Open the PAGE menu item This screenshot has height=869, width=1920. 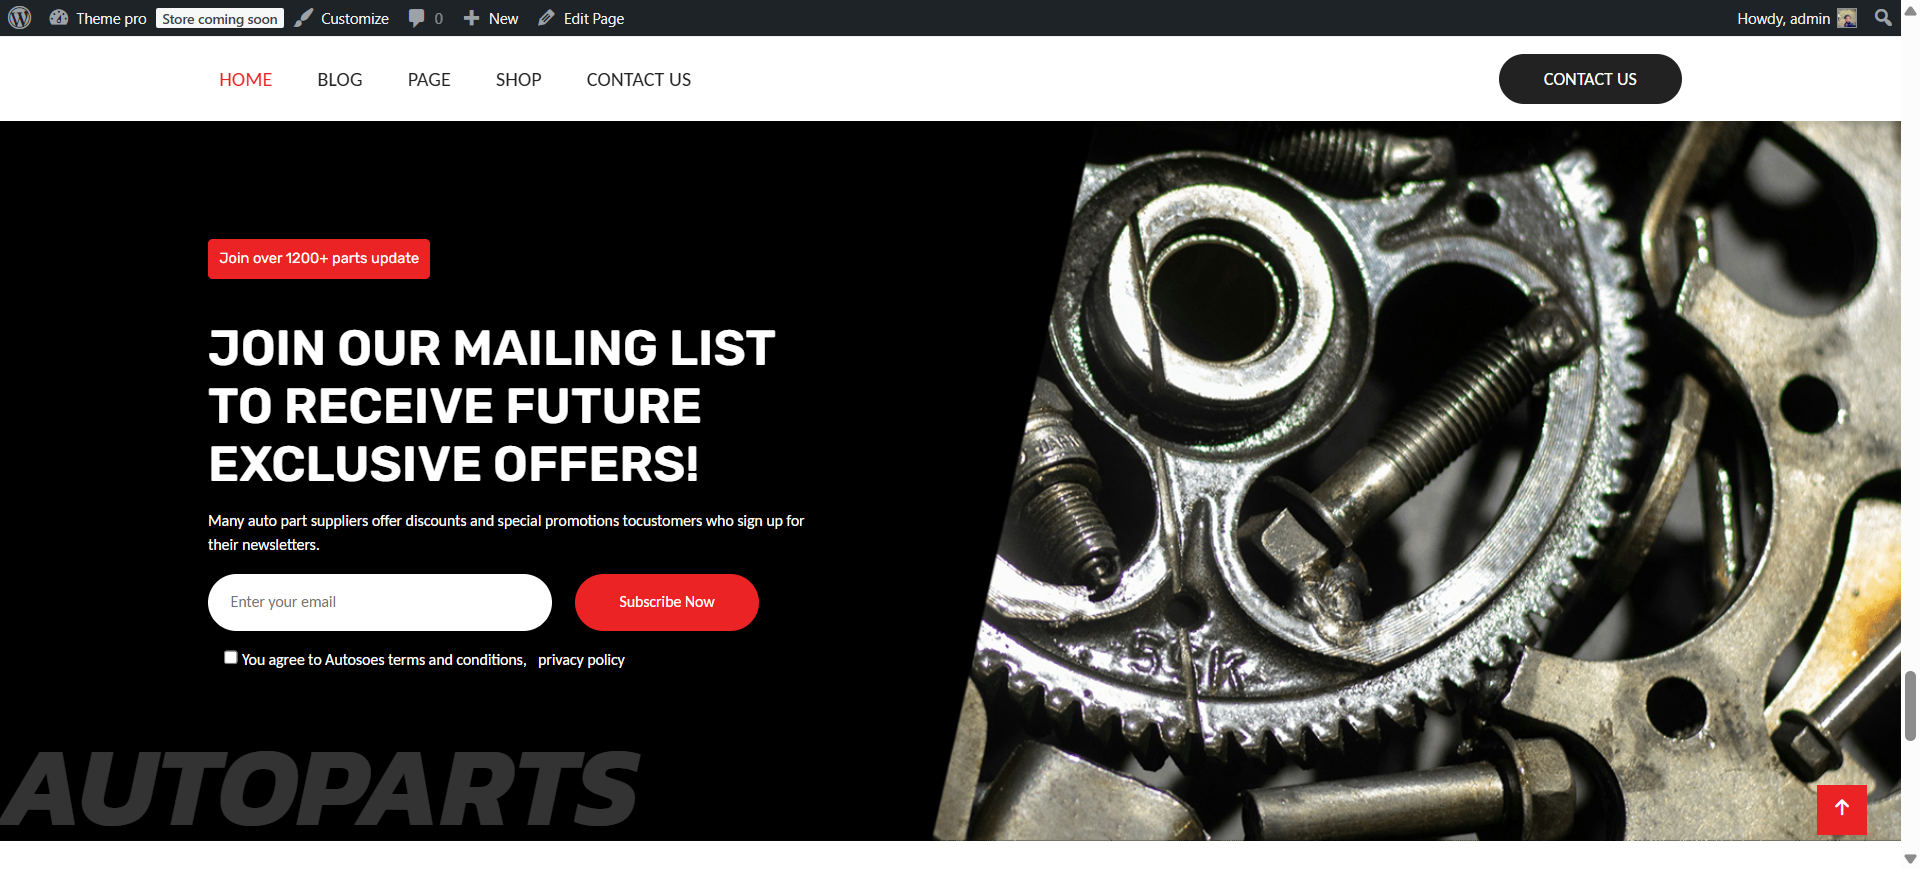pos(429,80)
